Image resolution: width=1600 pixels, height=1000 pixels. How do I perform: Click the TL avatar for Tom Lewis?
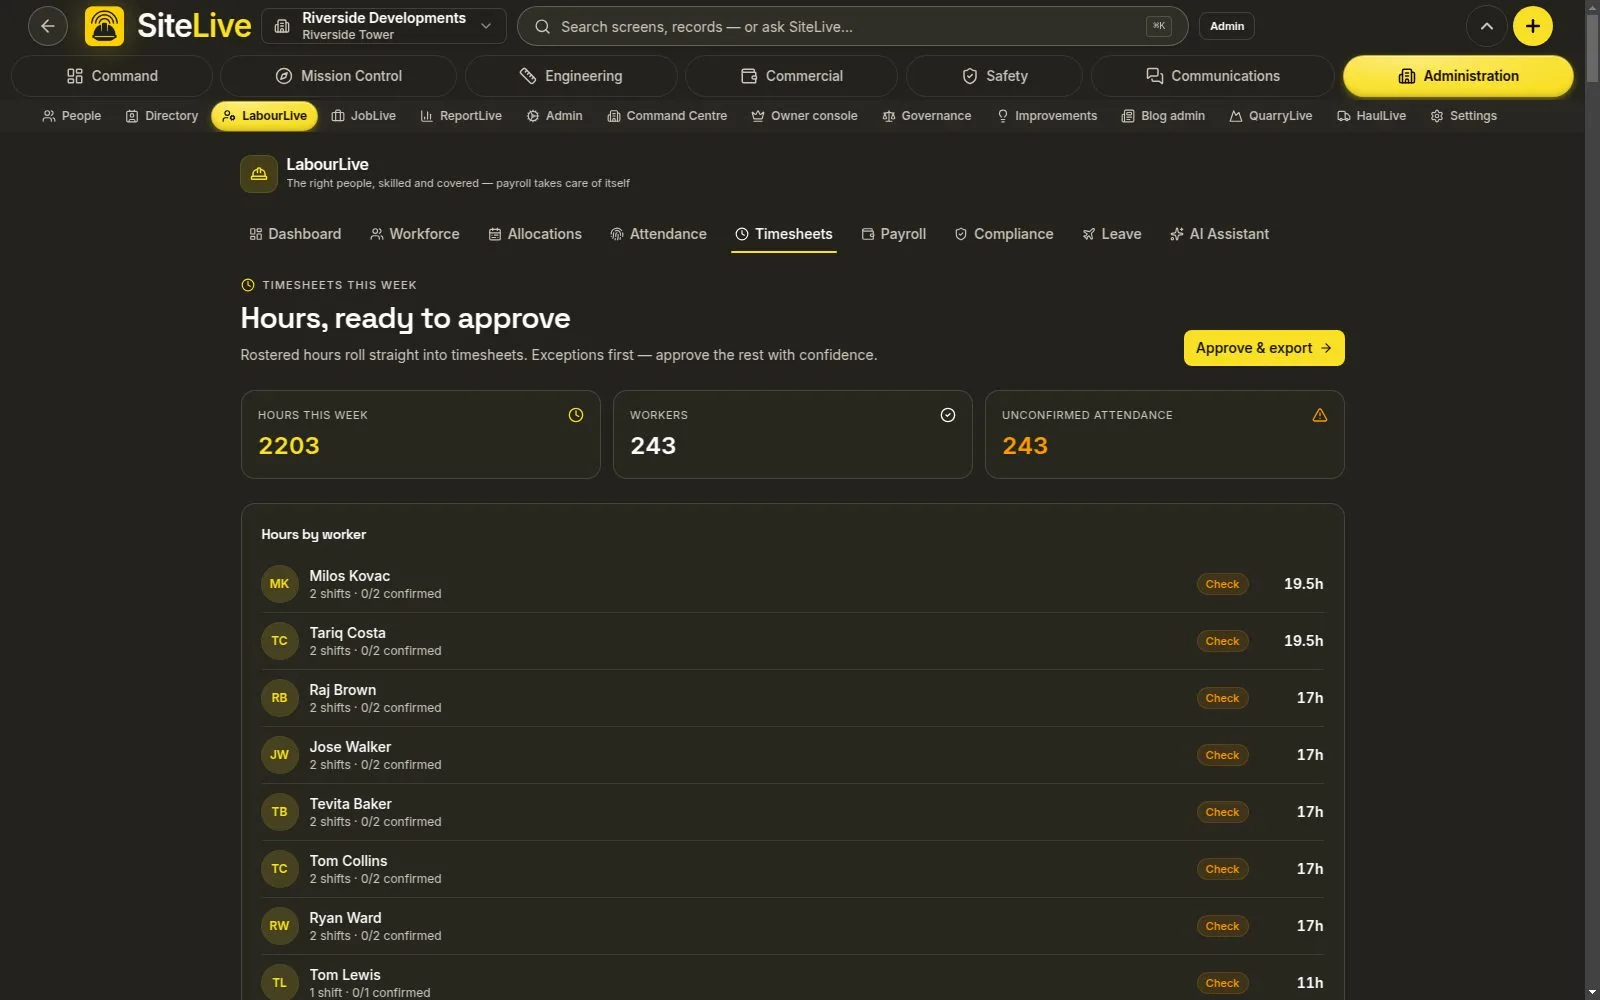(280, 983)
